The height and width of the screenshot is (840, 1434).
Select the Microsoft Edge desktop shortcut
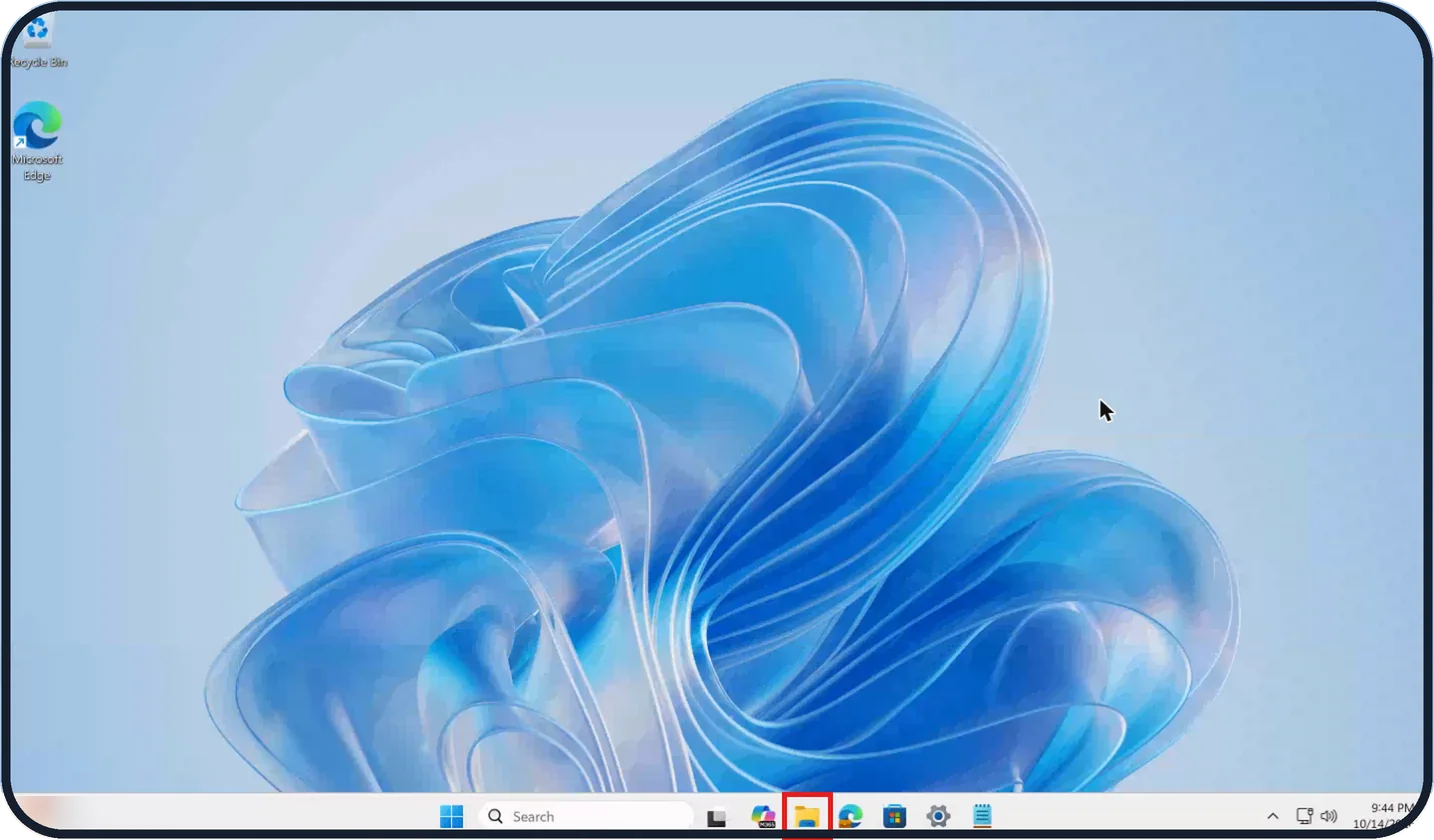click(37, 141)
